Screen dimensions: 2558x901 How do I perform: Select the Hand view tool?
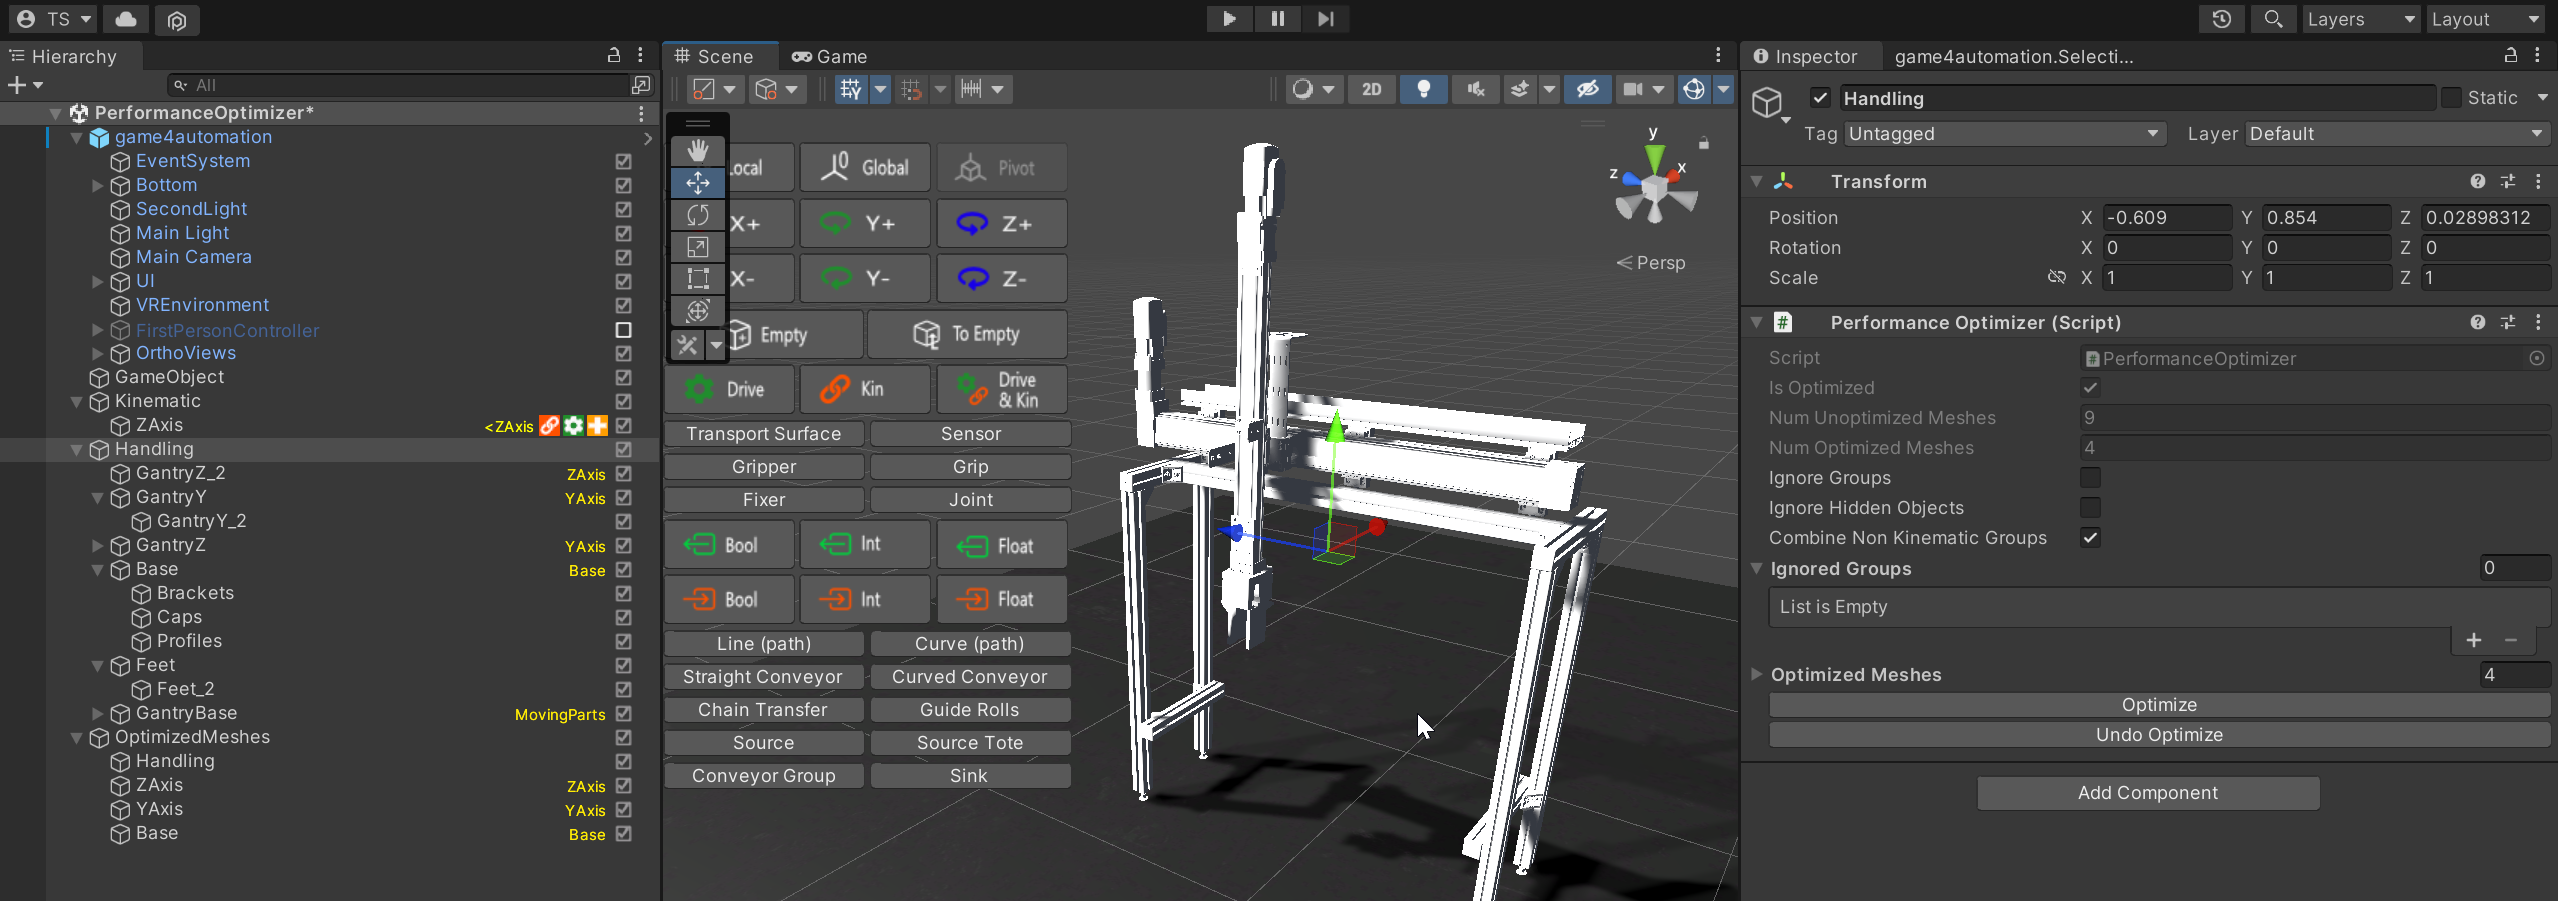pyautogui.click(x=697, y=150)
